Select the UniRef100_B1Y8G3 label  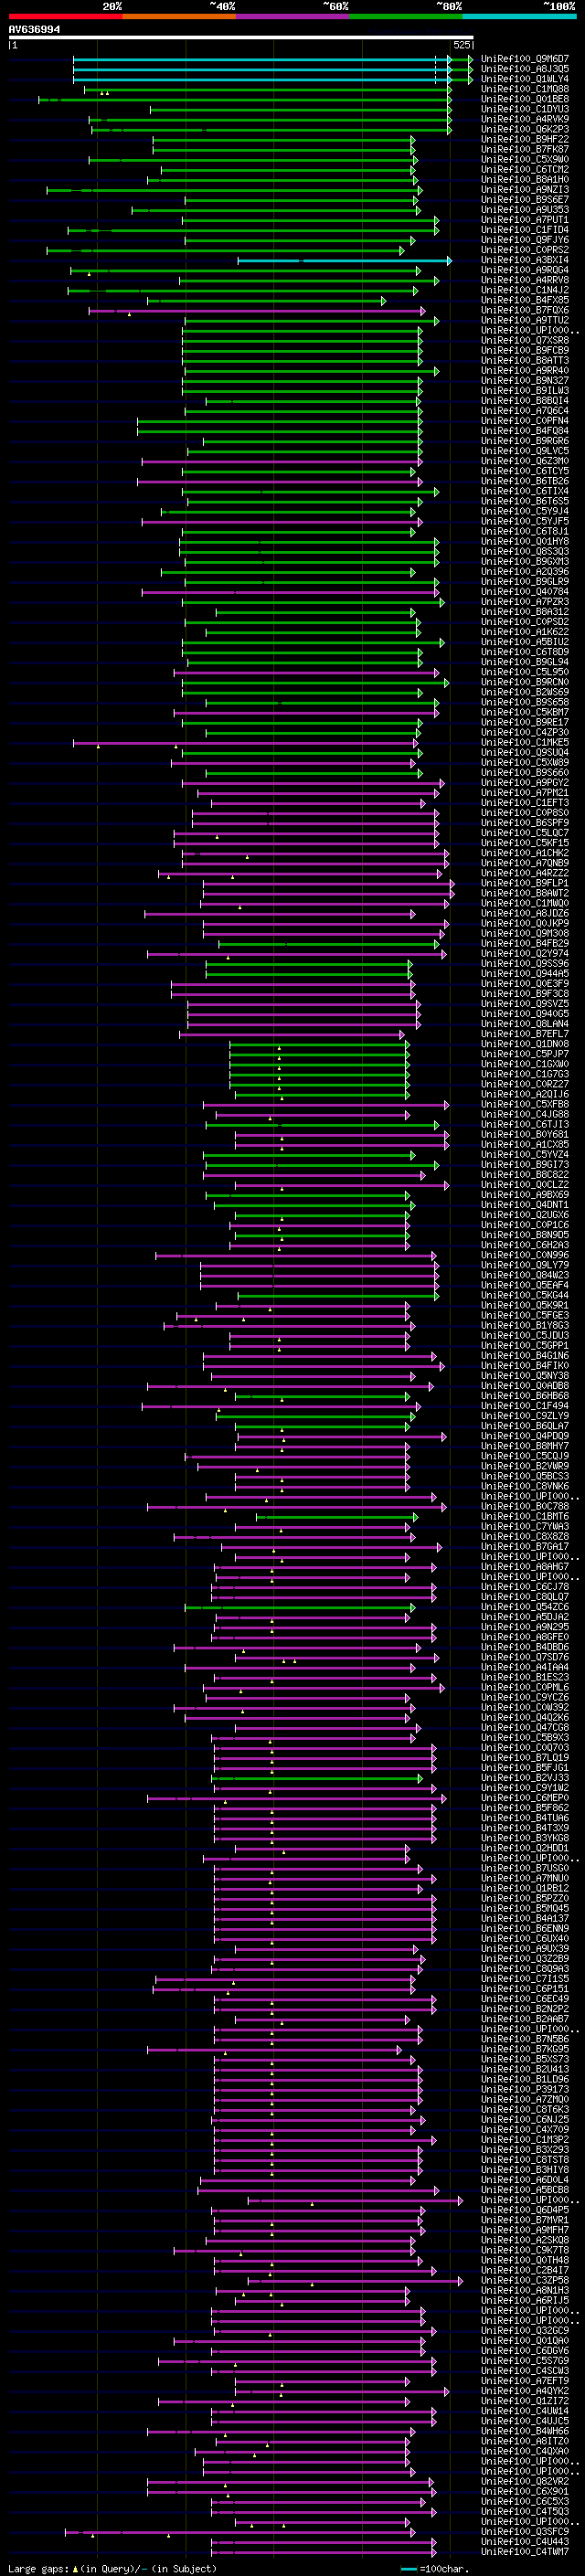coord(525,1325)
